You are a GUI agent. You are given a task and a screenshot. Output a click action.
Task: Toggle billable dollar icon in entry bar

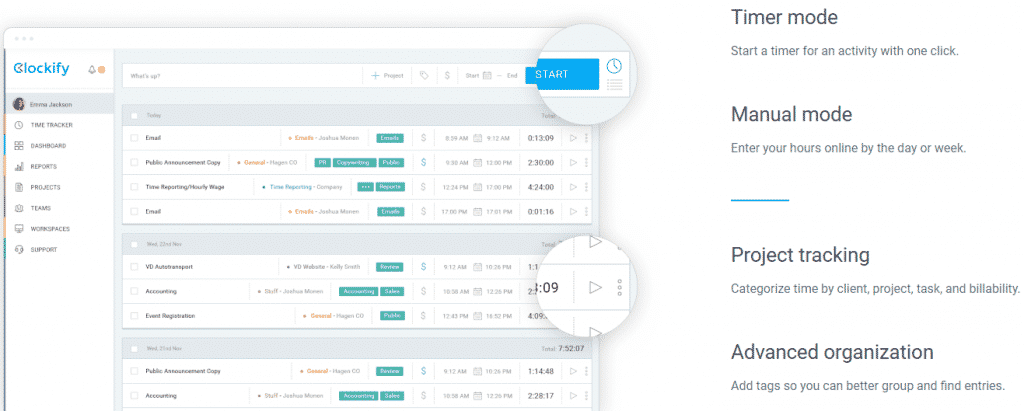tap(446, 75)
